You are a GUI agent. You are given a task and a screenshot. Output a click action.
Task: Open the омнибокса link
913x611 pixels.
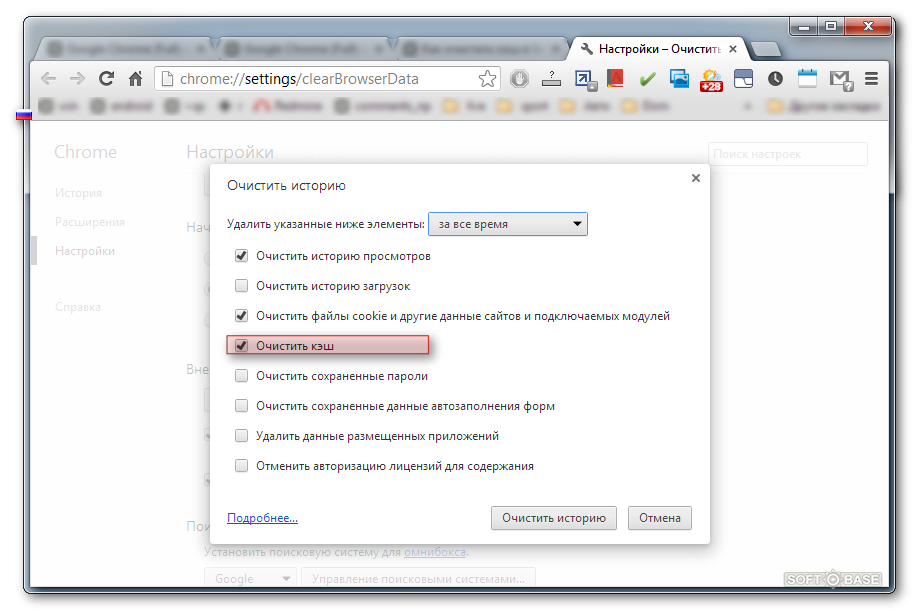(435, 552)
